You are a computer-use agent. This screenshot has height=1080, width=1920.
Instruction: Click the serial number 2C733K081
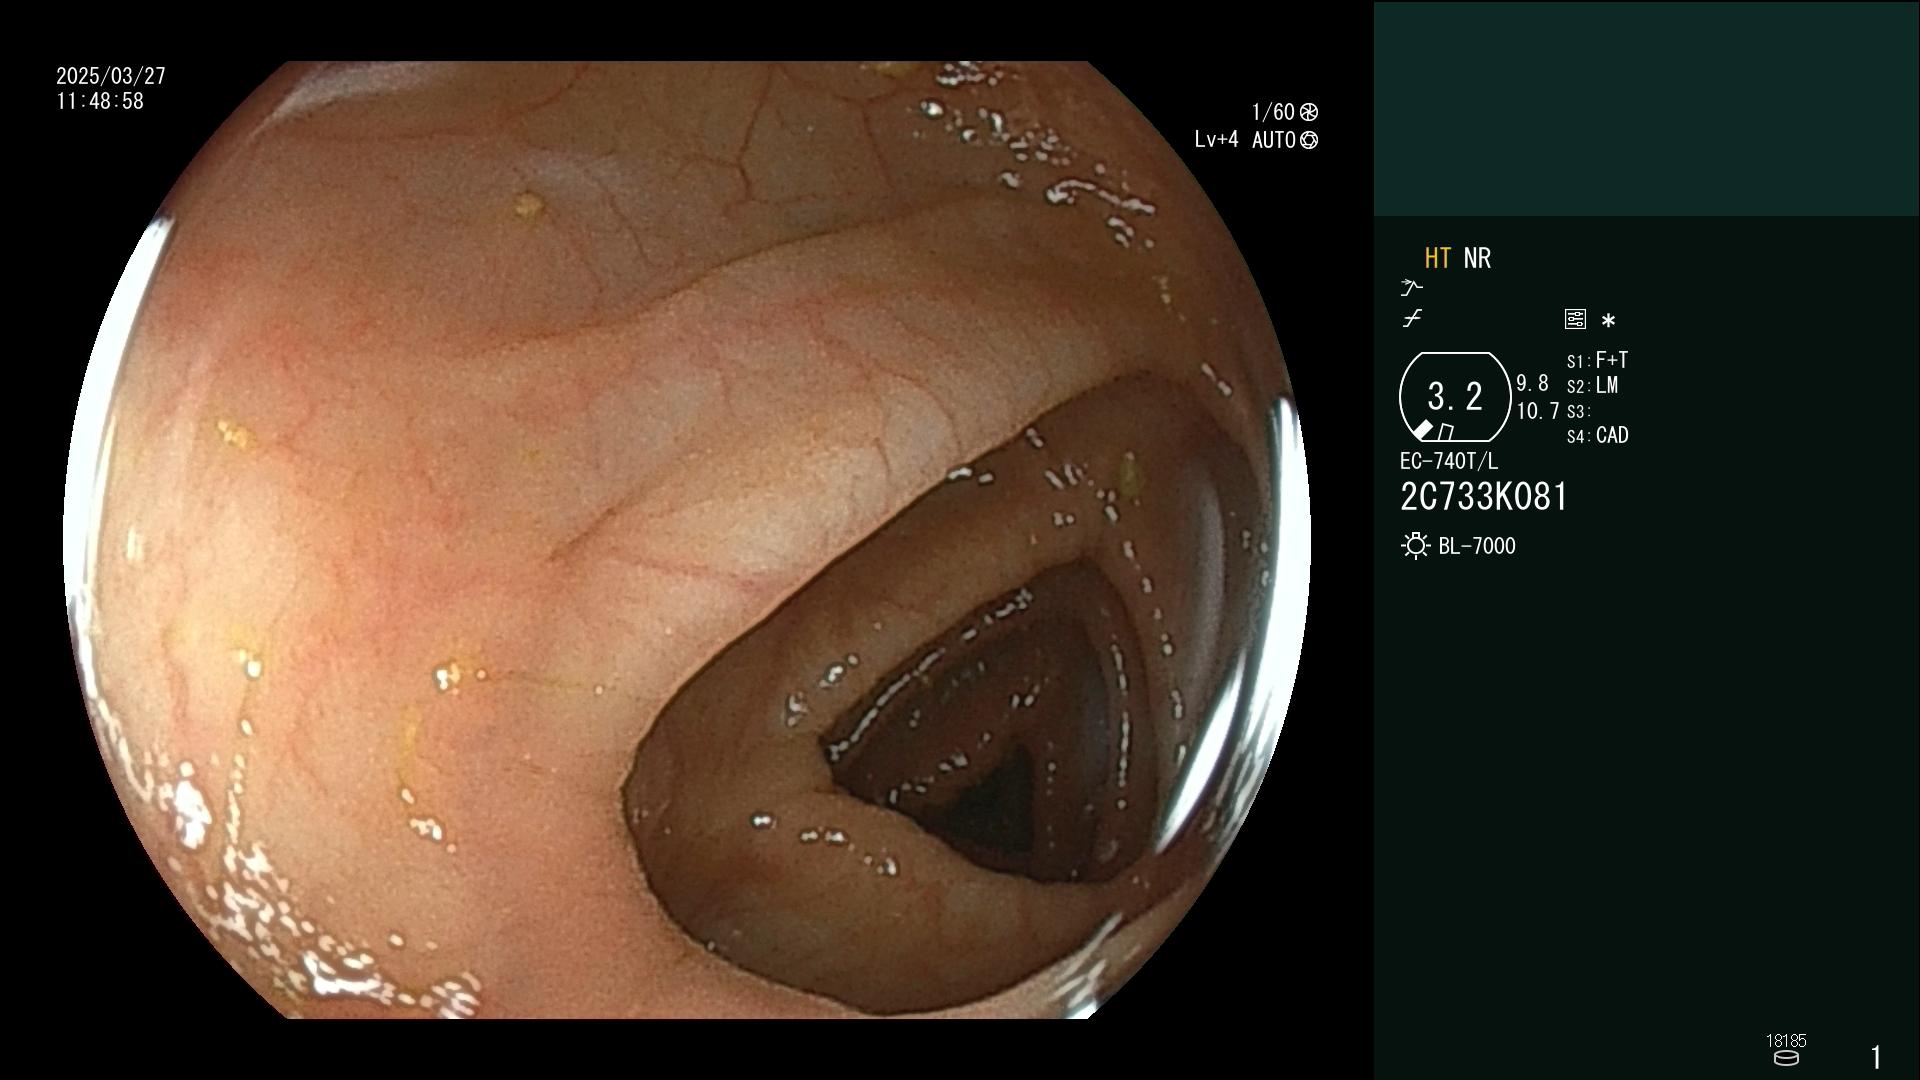pyautogui.click(x=1484, y=497)
